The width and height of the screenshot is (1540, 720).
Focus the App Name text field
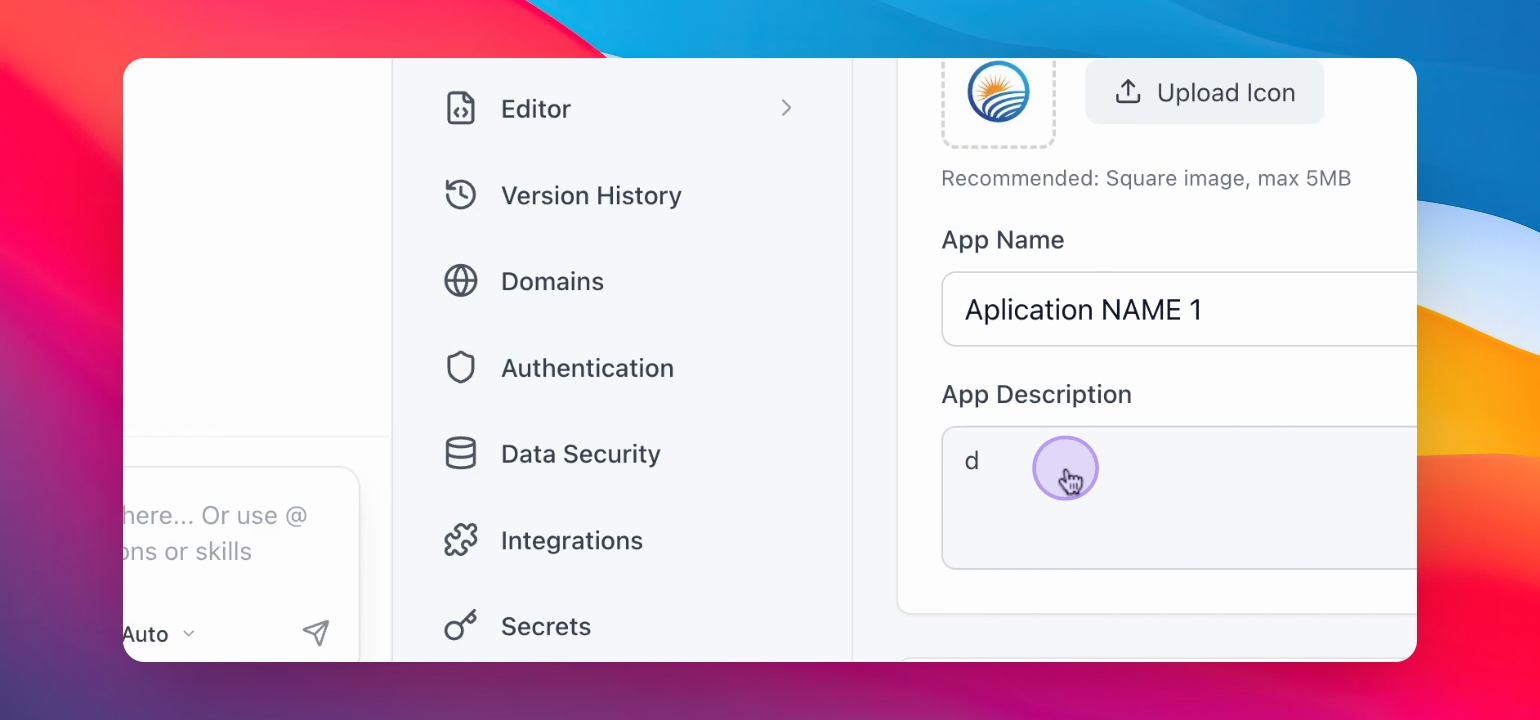pos(1179,309)
